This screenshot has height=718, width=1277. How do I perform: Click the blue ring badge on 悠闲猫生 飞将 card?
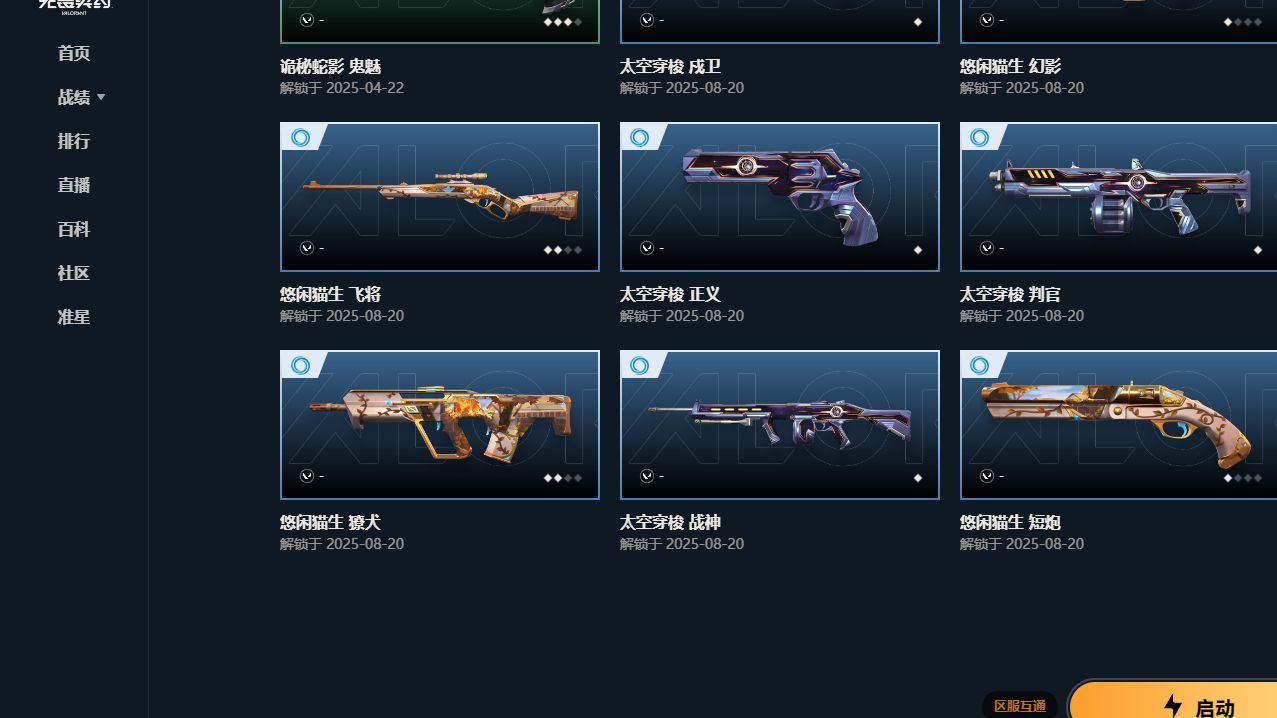300,138
